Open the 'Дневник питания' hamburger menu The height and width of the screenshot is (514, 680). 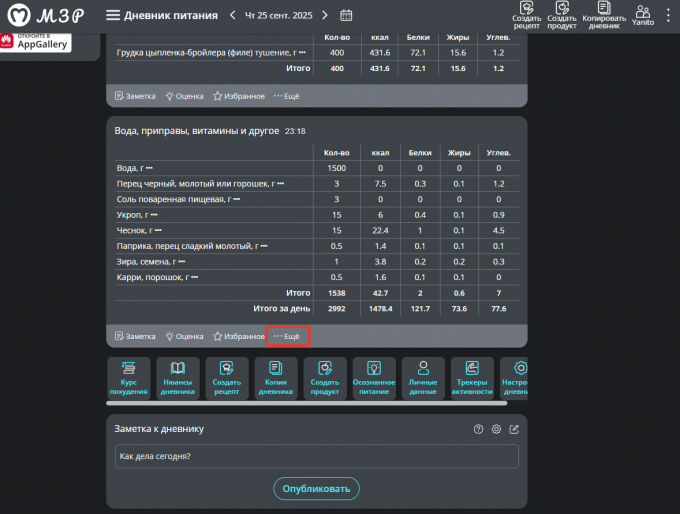point(113,15)
